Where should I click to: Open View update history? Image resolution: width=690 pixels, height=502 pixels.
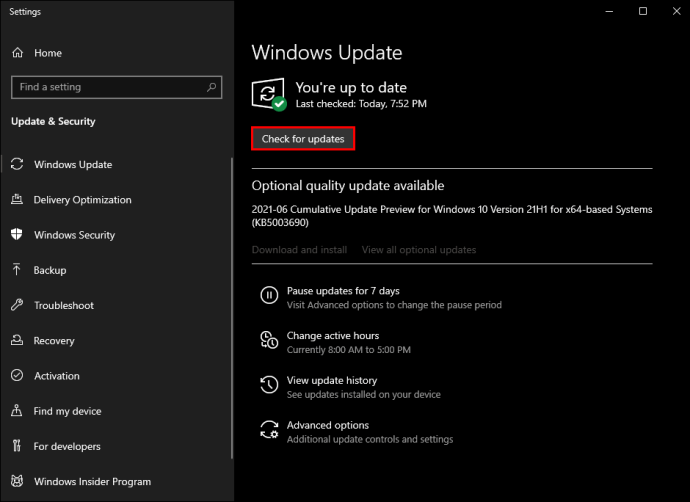(x=332, y=381)
